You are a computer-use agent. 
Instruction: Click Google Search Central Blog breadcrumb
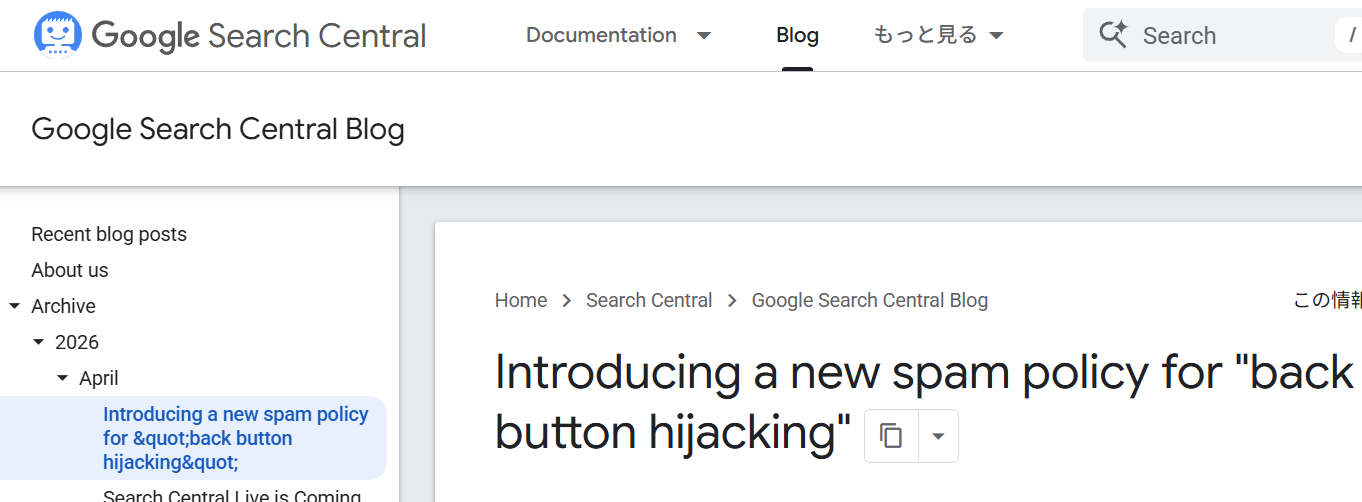tap(869, 300)
